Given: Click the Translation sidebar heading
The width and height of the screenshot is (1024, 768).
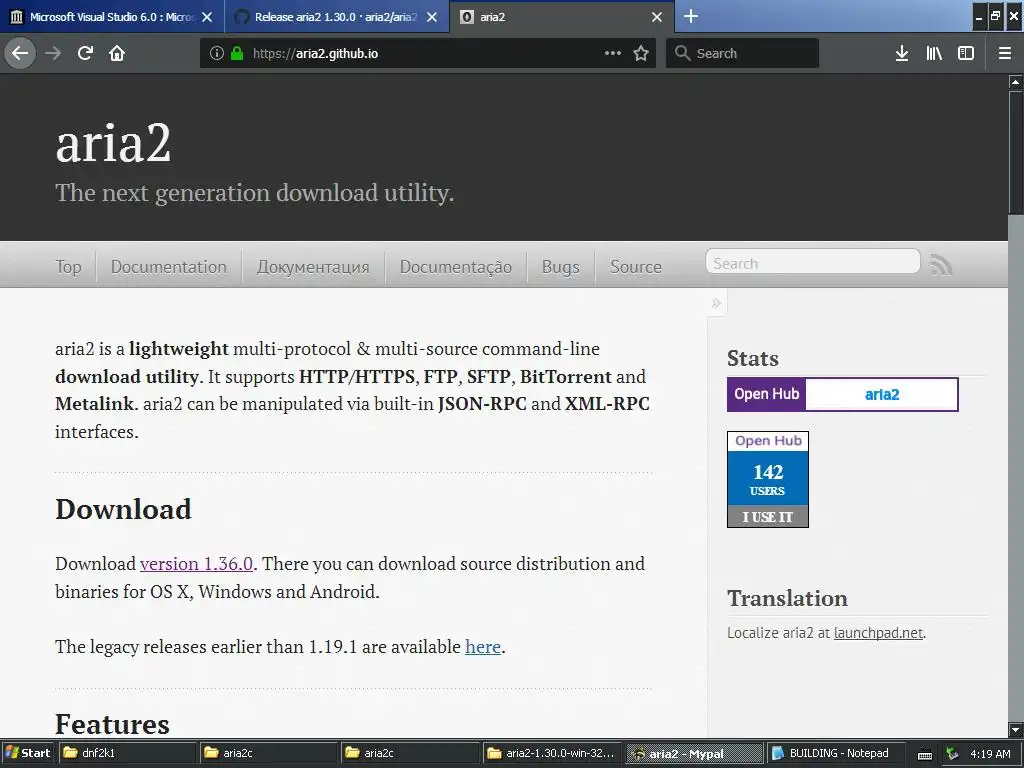Looking at the screenshot, I should (788, 598).
